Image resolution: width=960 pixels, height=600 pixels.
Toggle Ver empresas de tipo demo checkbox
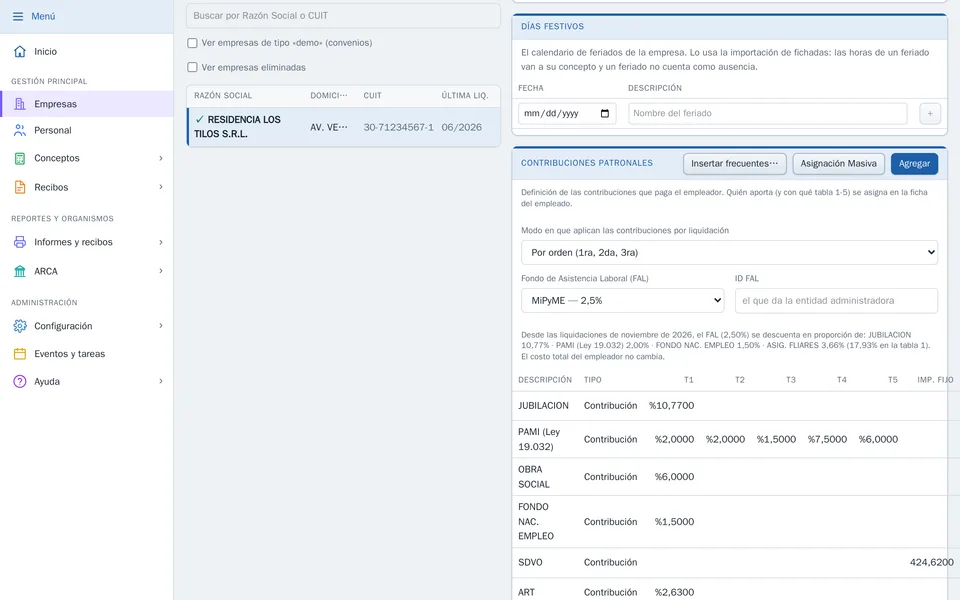point(192,43)
